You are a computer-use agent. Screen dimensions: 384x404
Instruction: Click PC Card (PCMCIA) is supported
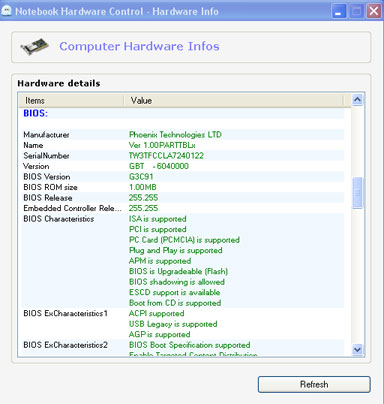tap(184, 240)
